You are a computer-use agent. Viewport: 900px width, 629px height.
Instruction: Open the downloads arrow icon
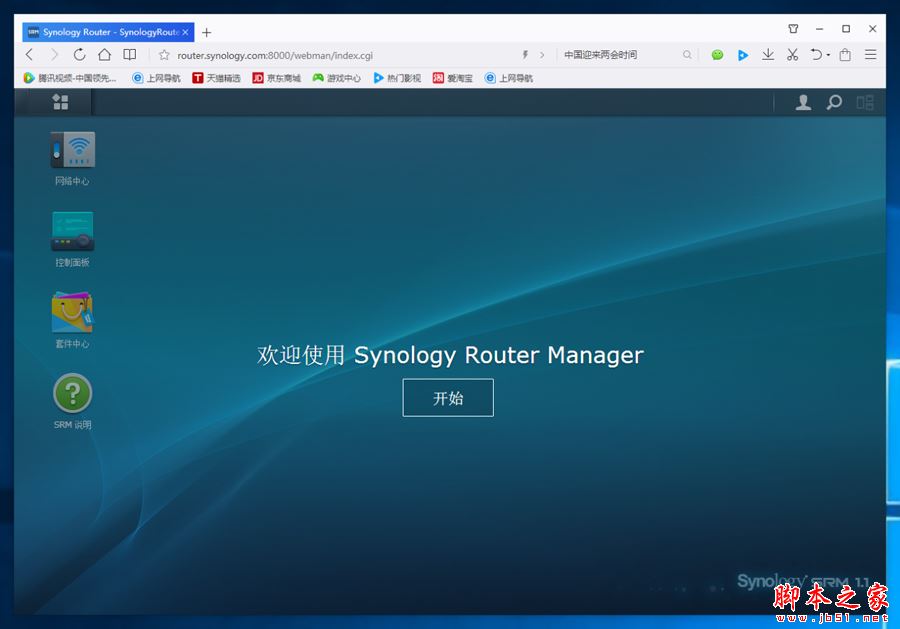[768, 55]
